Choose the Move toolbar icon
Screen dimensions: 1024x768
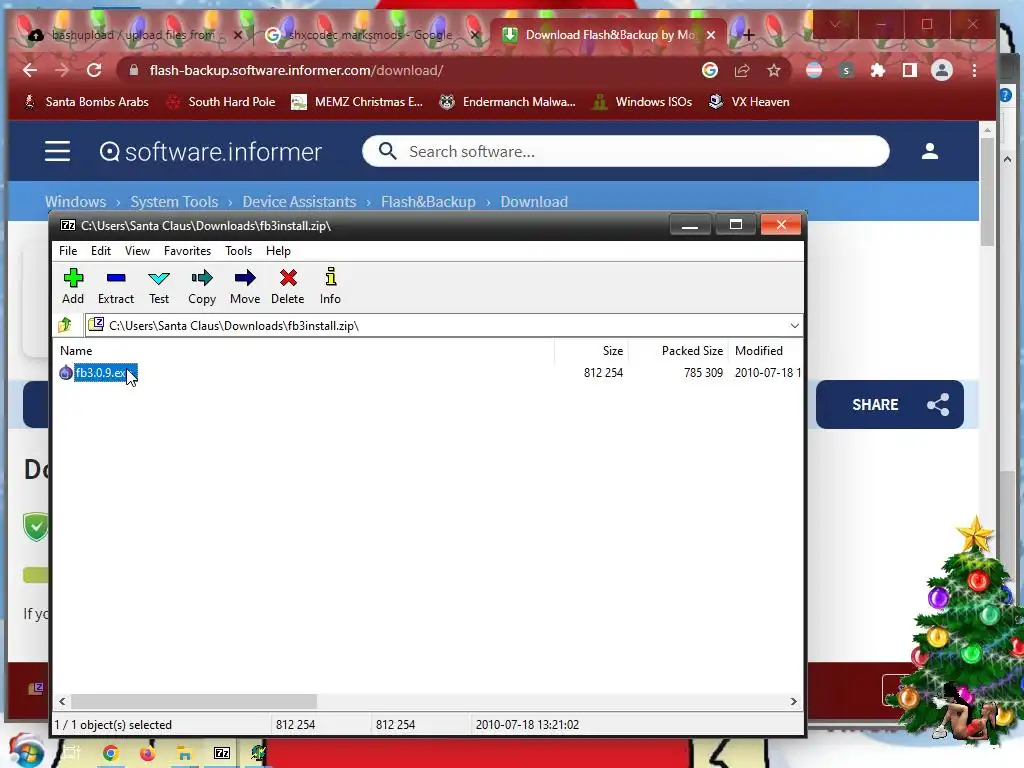[x=245, y=285]
